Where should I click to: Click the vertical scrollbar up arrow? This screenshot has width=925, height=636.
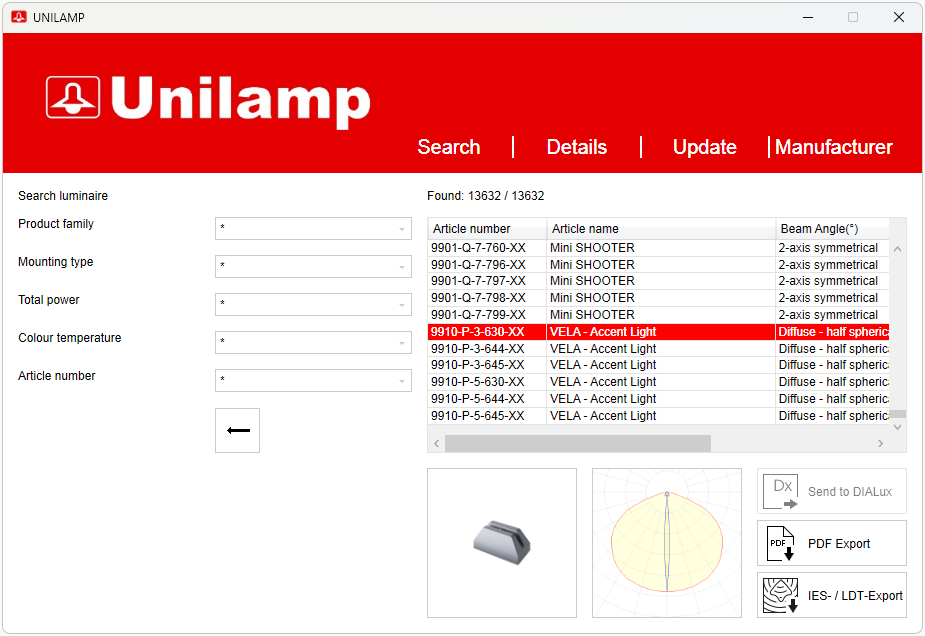click(x=897, y=249)
